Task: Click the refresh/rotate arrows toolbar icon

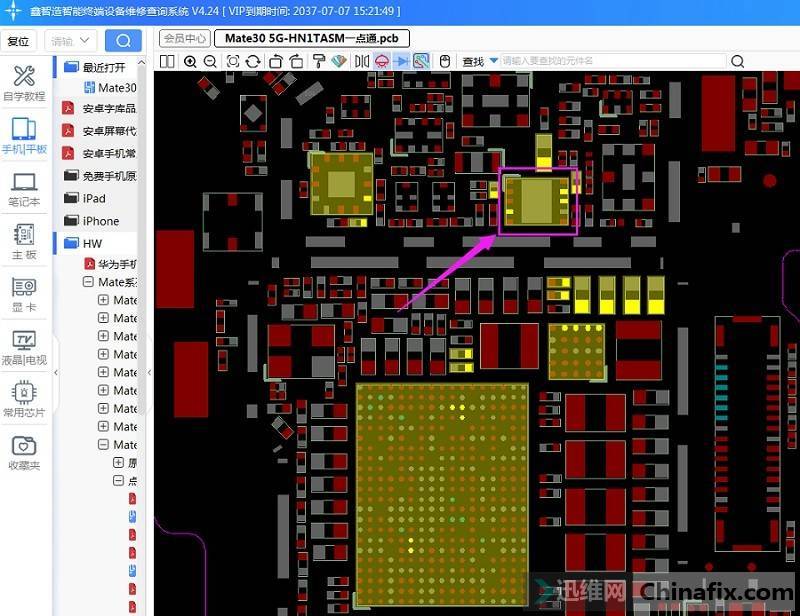Action: pyautogui.click(x=254, y=61)
